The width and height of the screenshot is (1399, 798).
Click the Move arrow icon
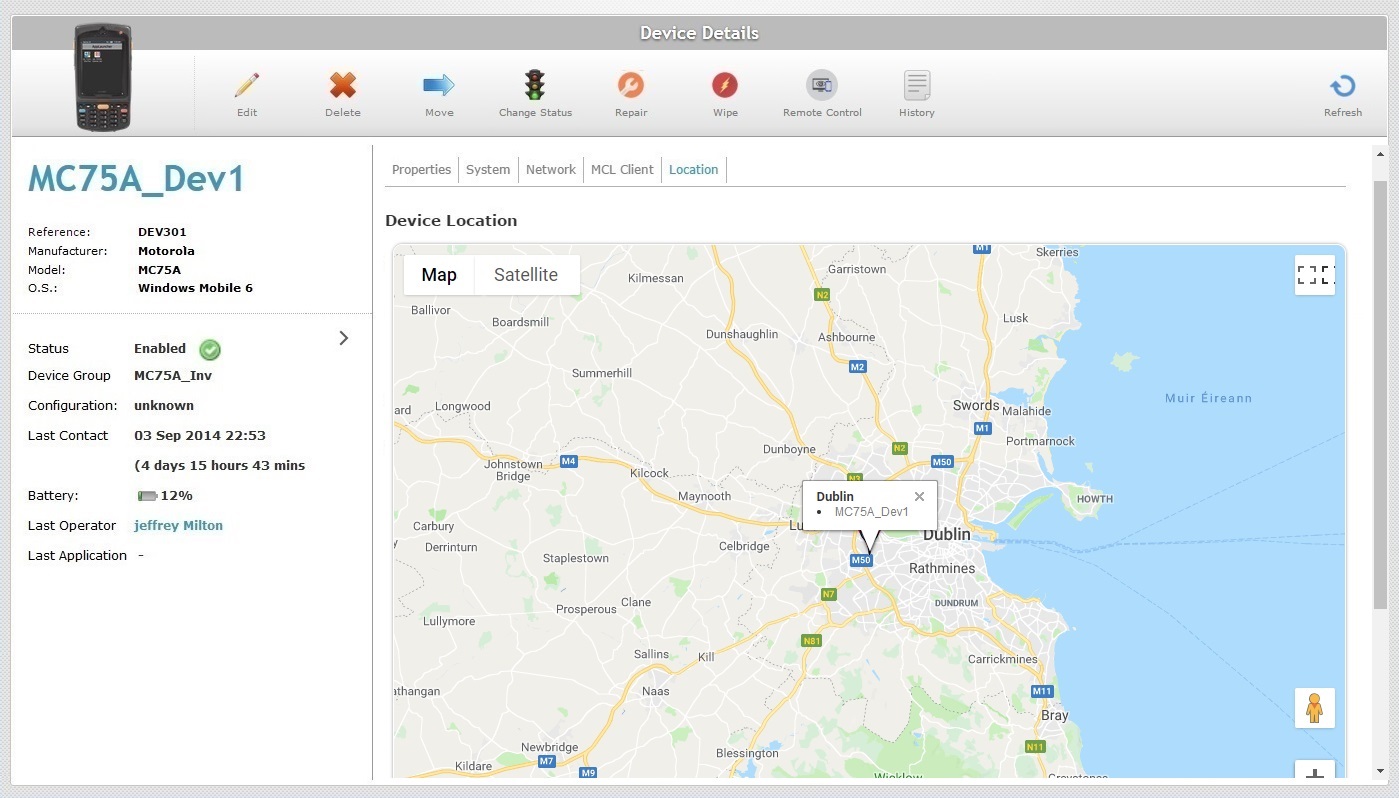point(439,86)
